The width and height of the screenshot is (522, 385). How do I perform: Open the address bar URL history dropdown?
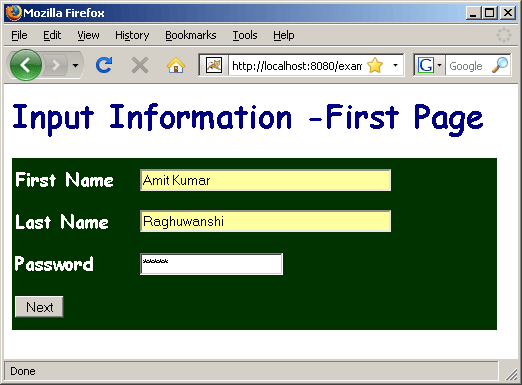pos(395,65)
